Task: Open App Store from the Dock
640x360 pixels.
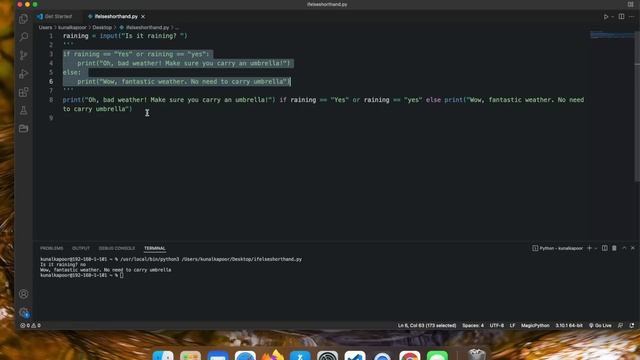Action: 300,356
